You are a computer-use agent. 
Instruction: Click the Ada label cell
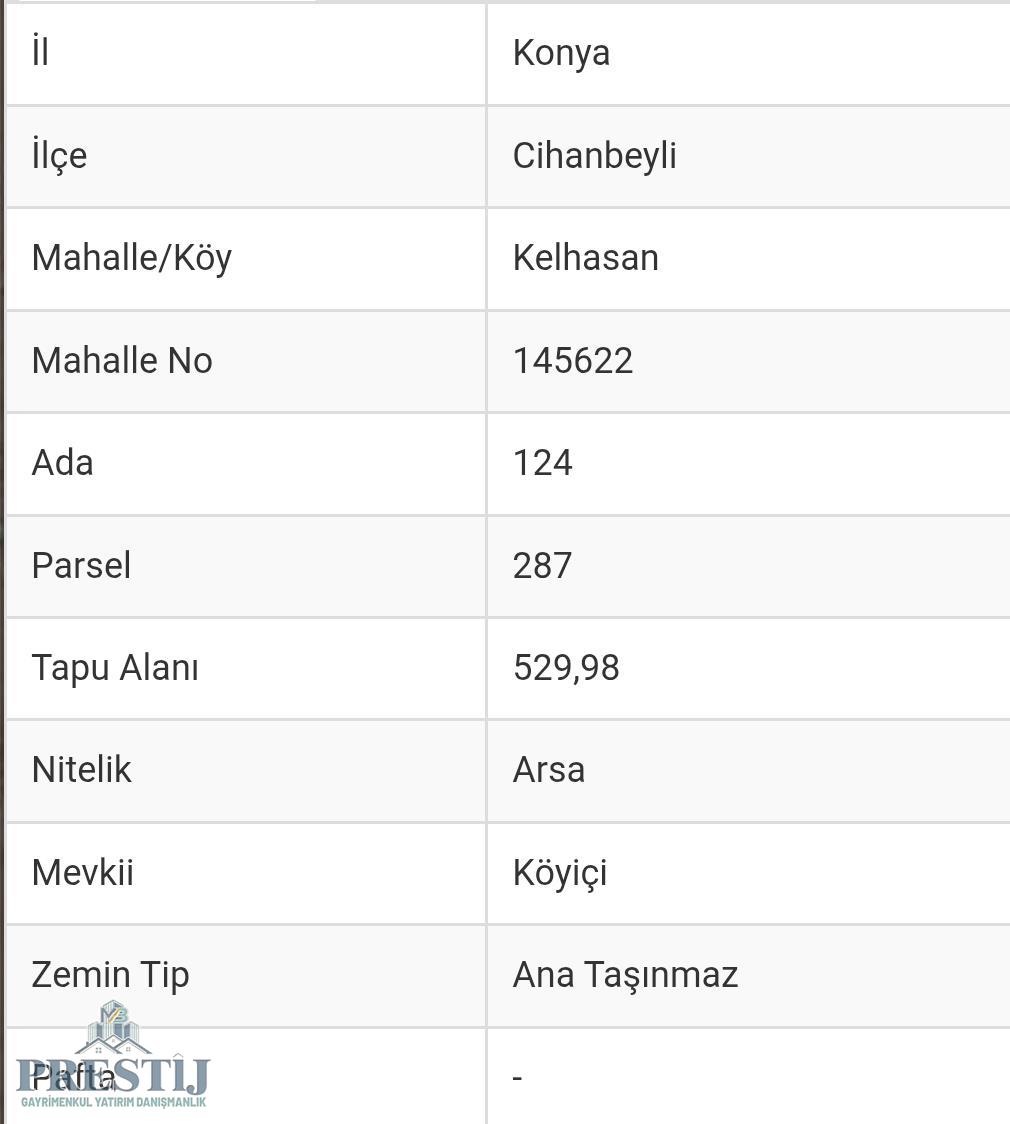click(245, 464)
